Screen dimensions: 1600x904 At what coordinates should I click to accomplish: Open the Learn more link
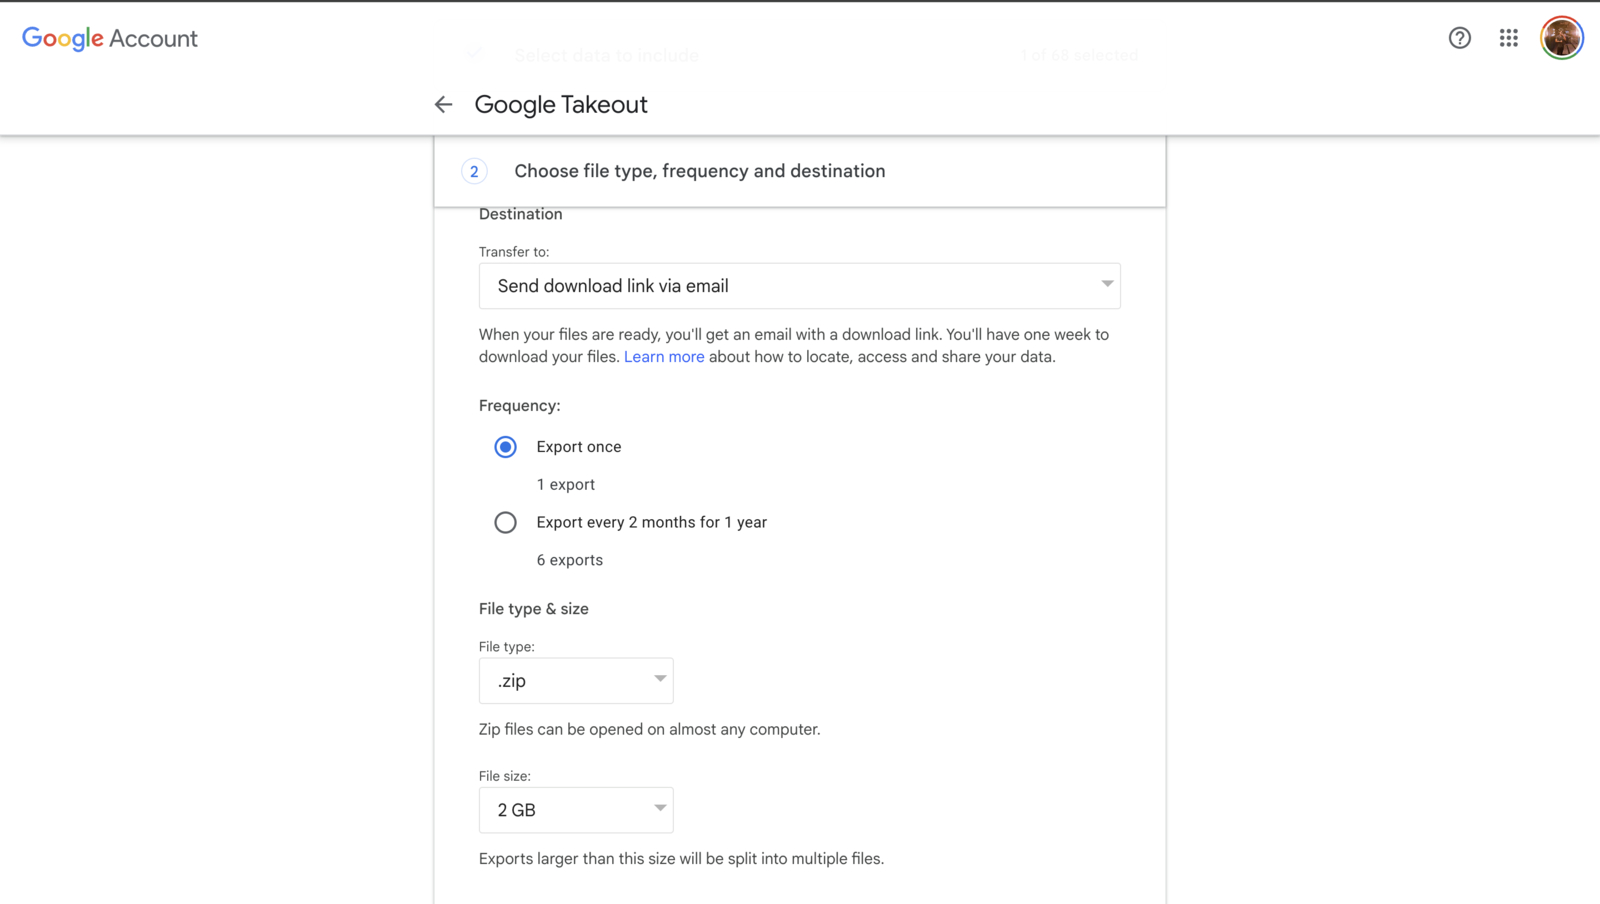(664, 356)
